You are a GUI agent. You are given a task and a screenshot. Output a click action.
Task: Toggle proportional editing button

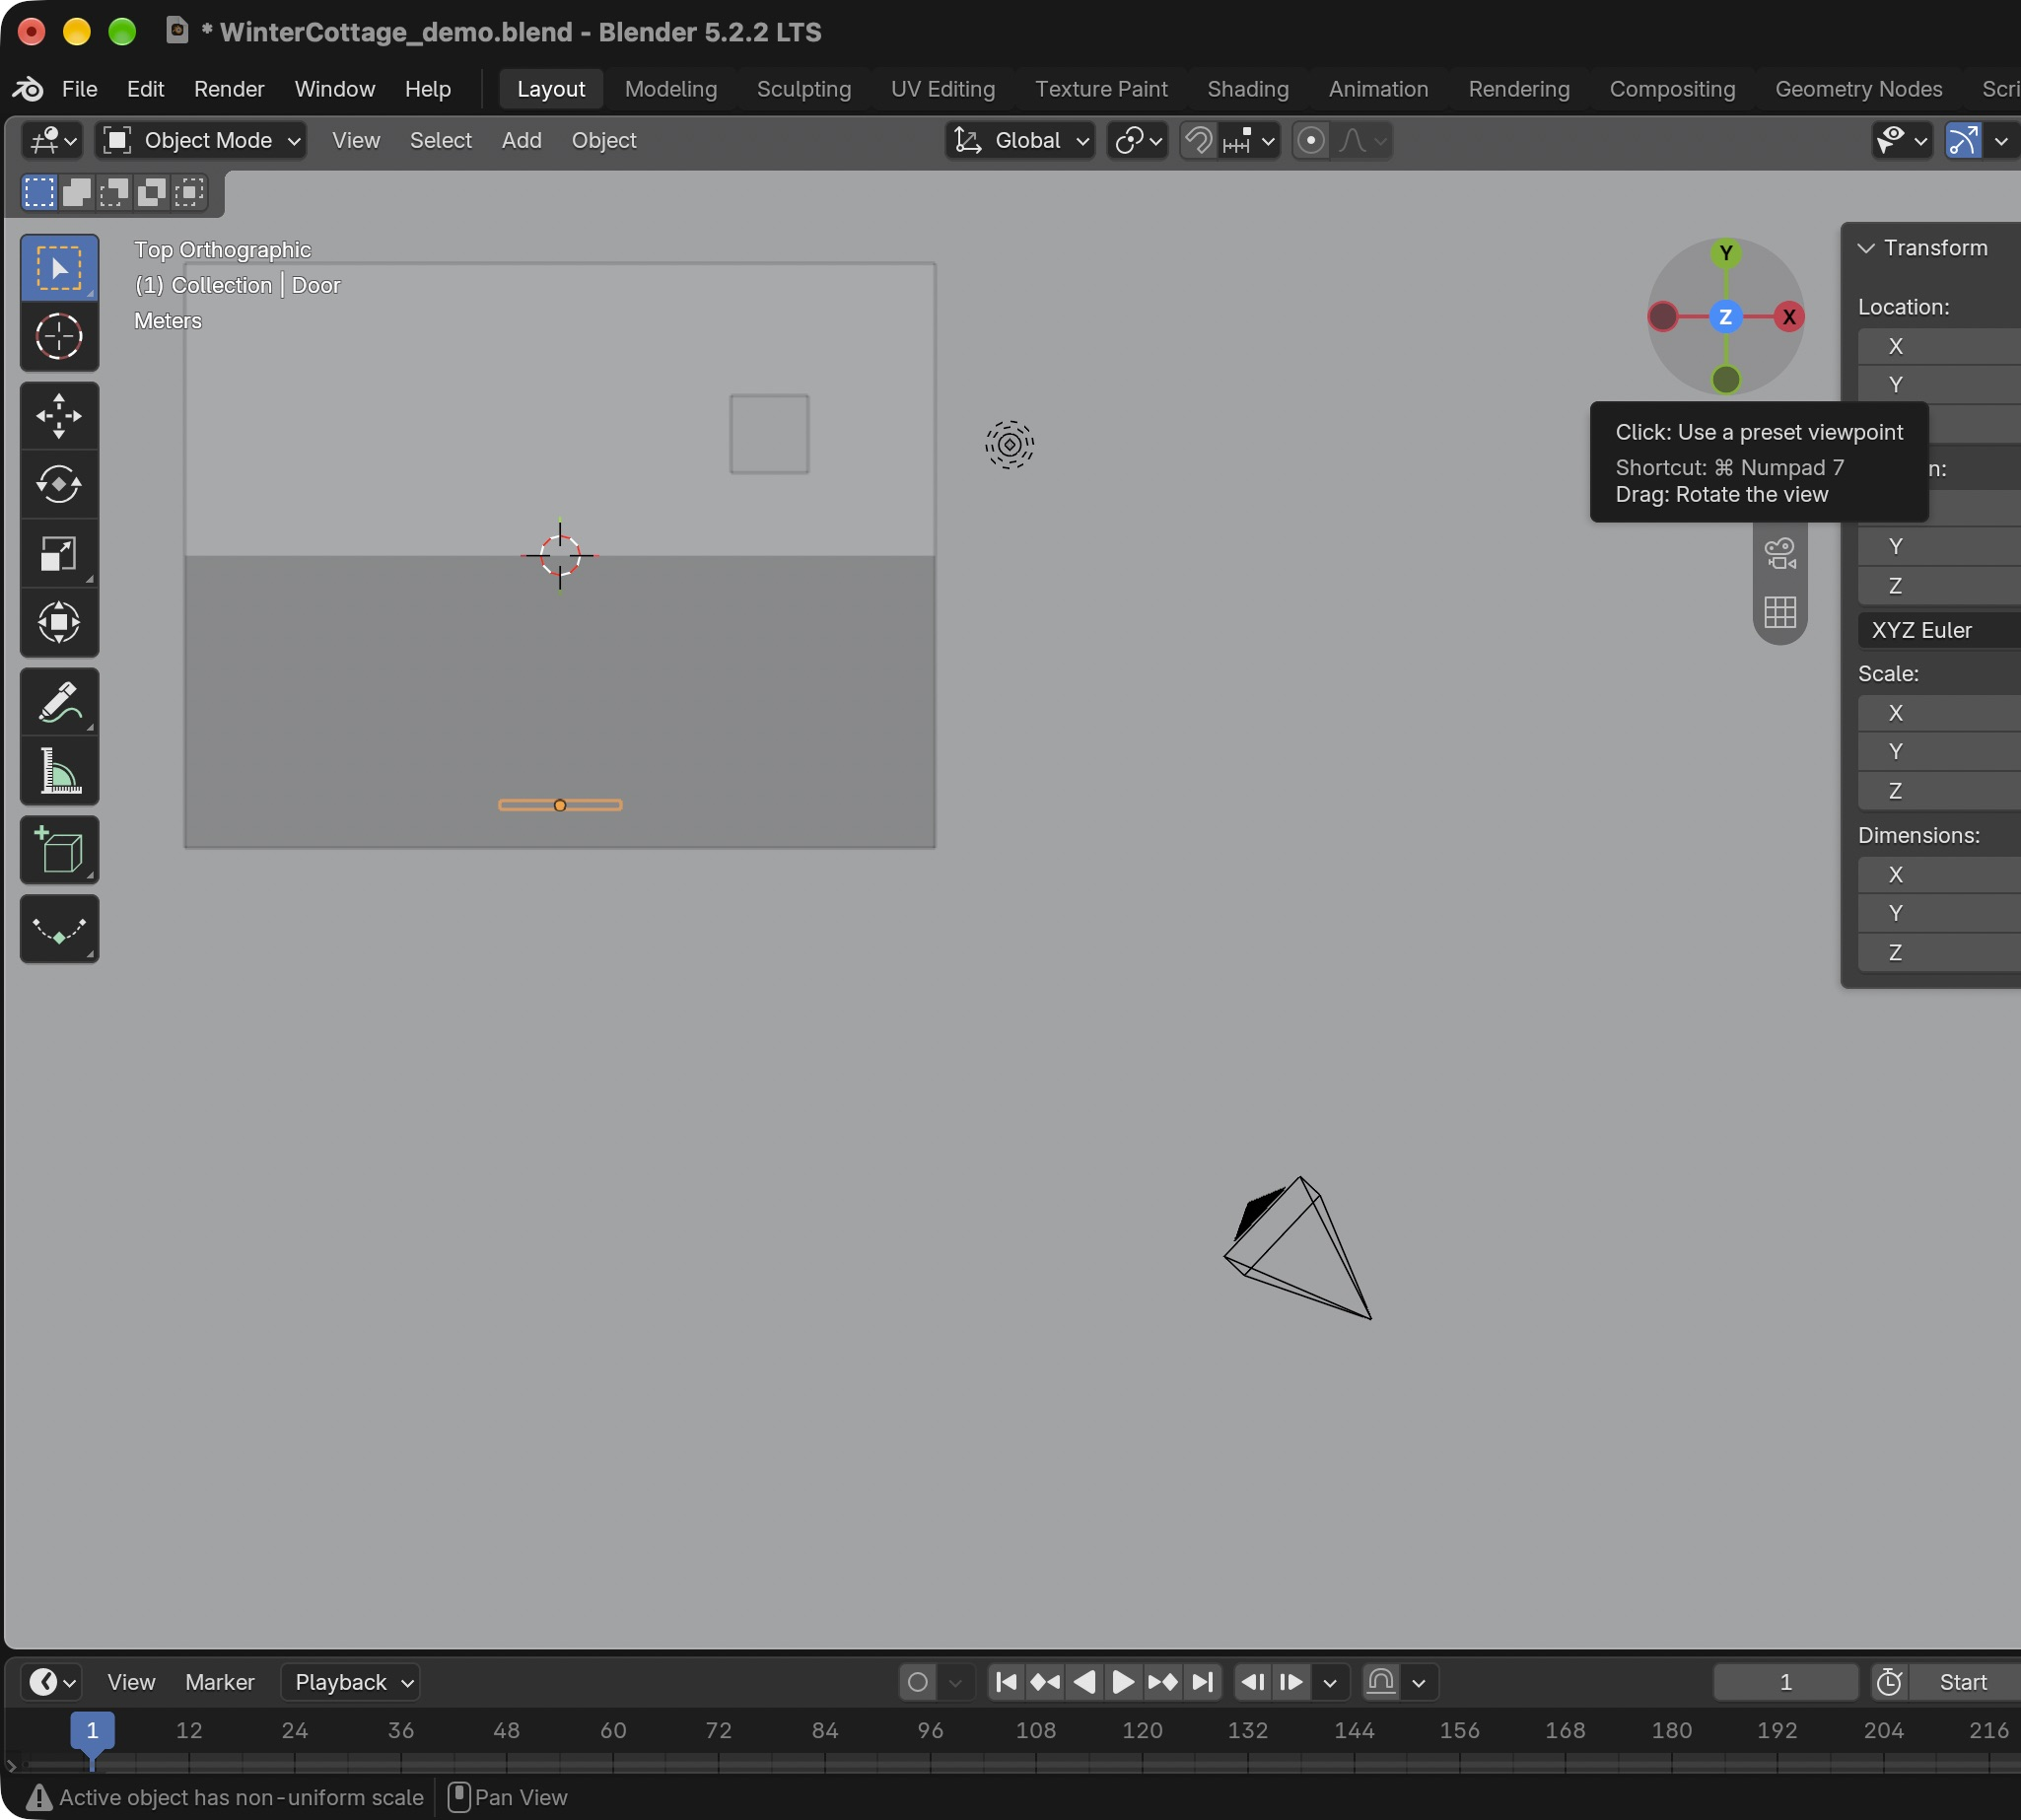[1310, 141]
